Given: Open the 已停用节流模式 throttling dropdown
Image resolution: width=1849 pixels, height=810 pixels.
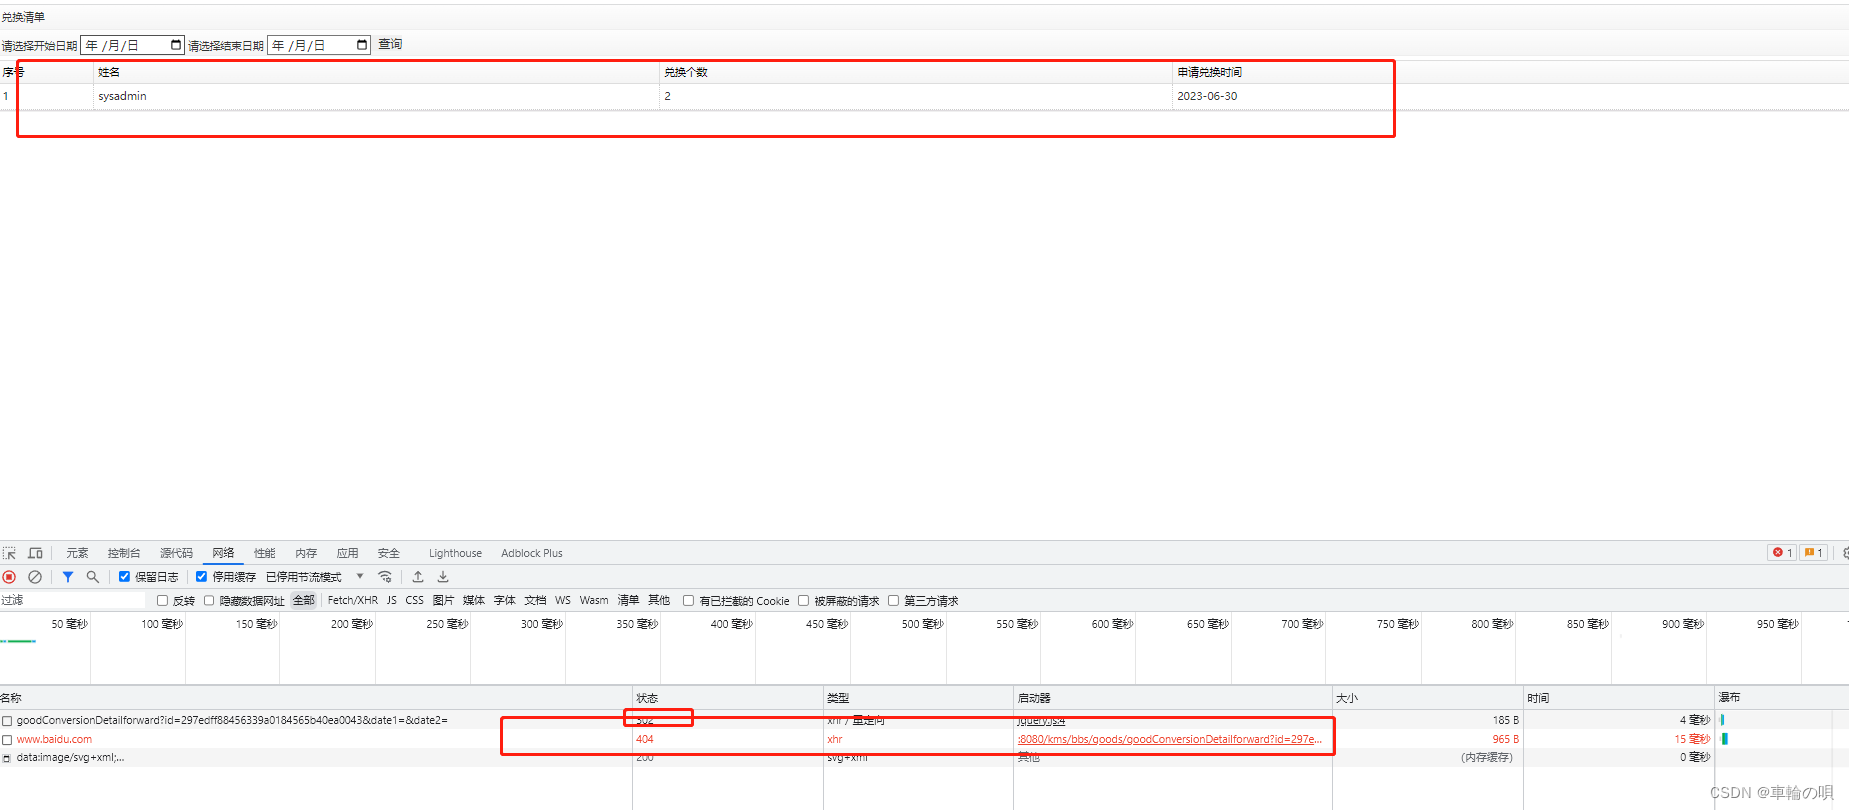Looking at the screenshot, I should pos(314,577).
